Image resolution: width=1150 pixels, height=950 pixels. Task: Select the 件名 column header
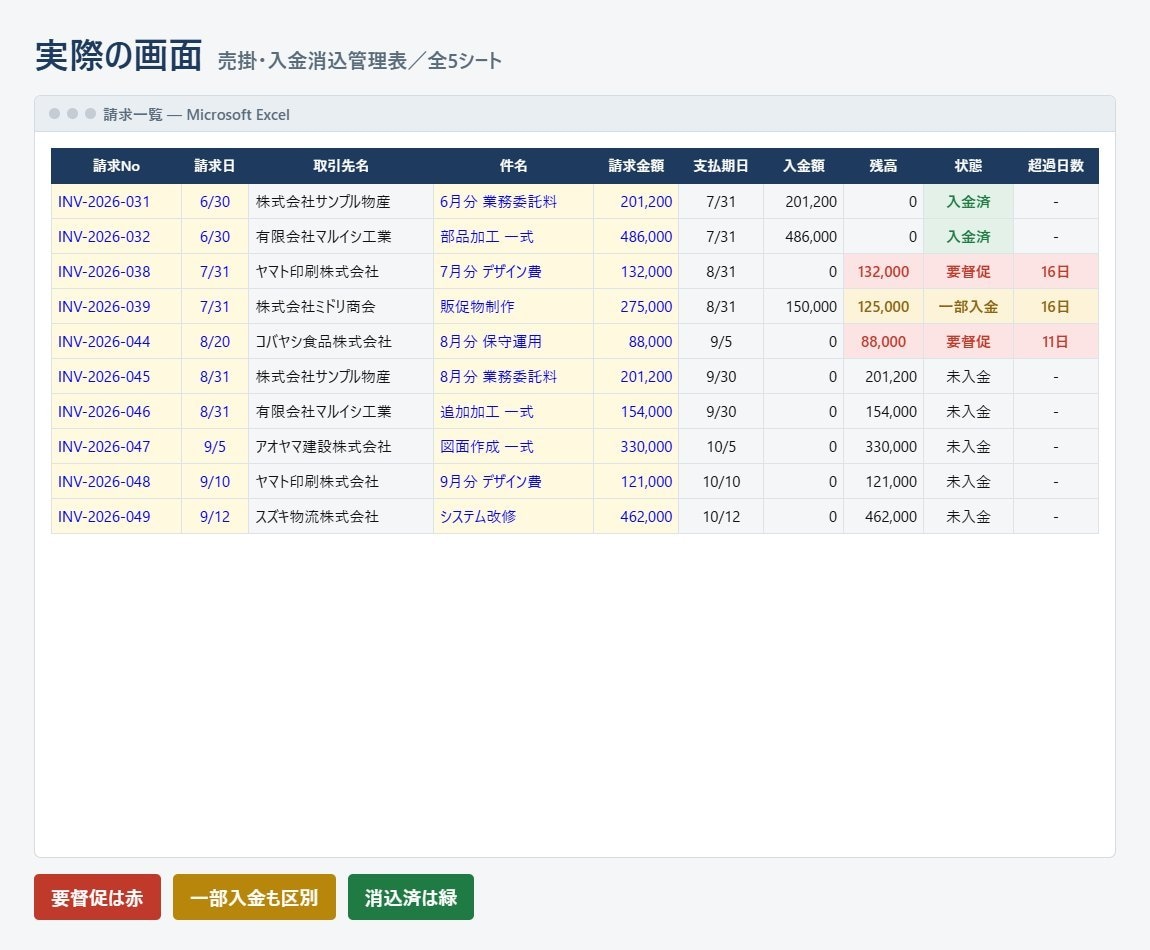(513, 166)
